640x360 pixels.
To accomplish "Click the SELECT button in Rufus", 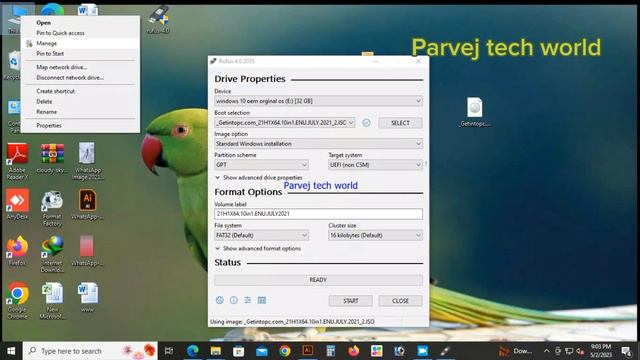I will tap(400, 123).
